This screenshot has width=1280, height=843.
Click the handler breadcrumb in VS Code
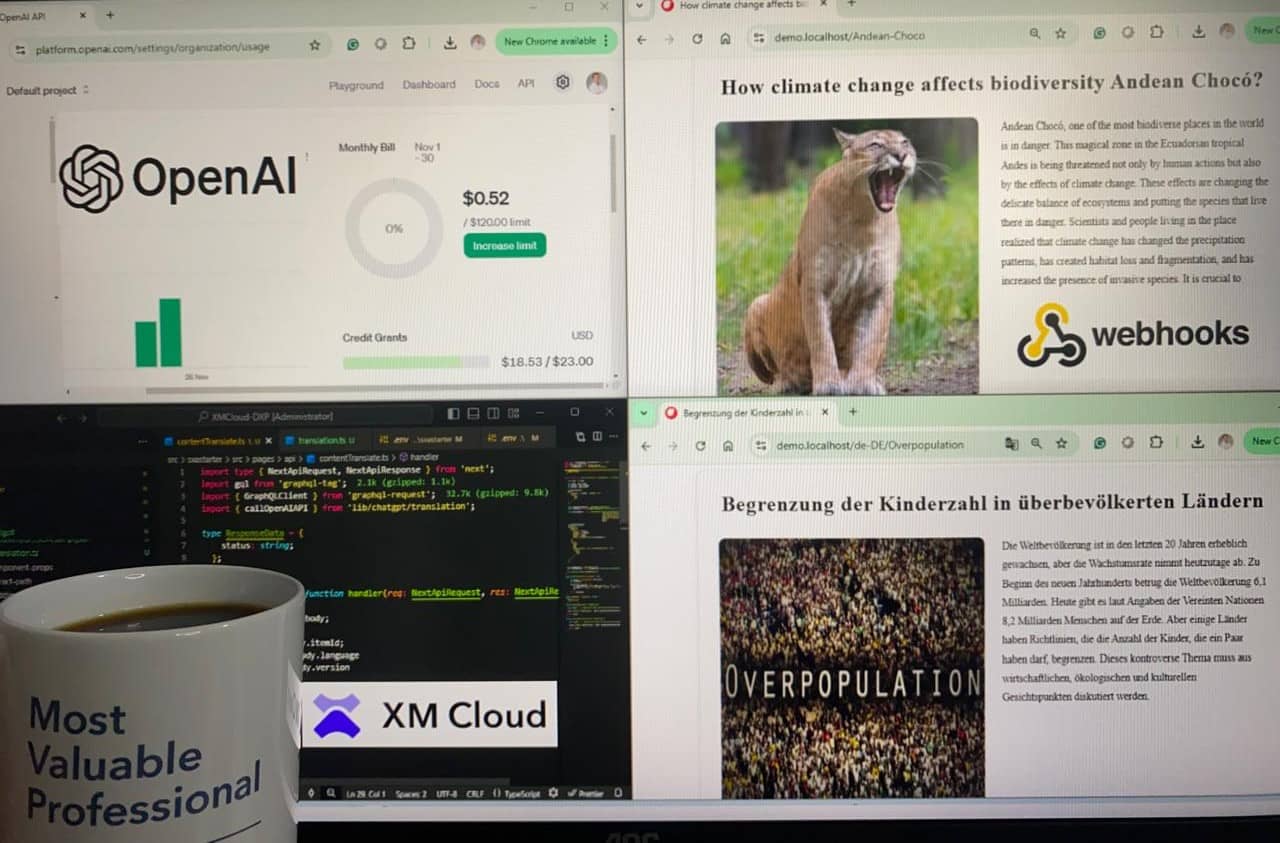418,456
